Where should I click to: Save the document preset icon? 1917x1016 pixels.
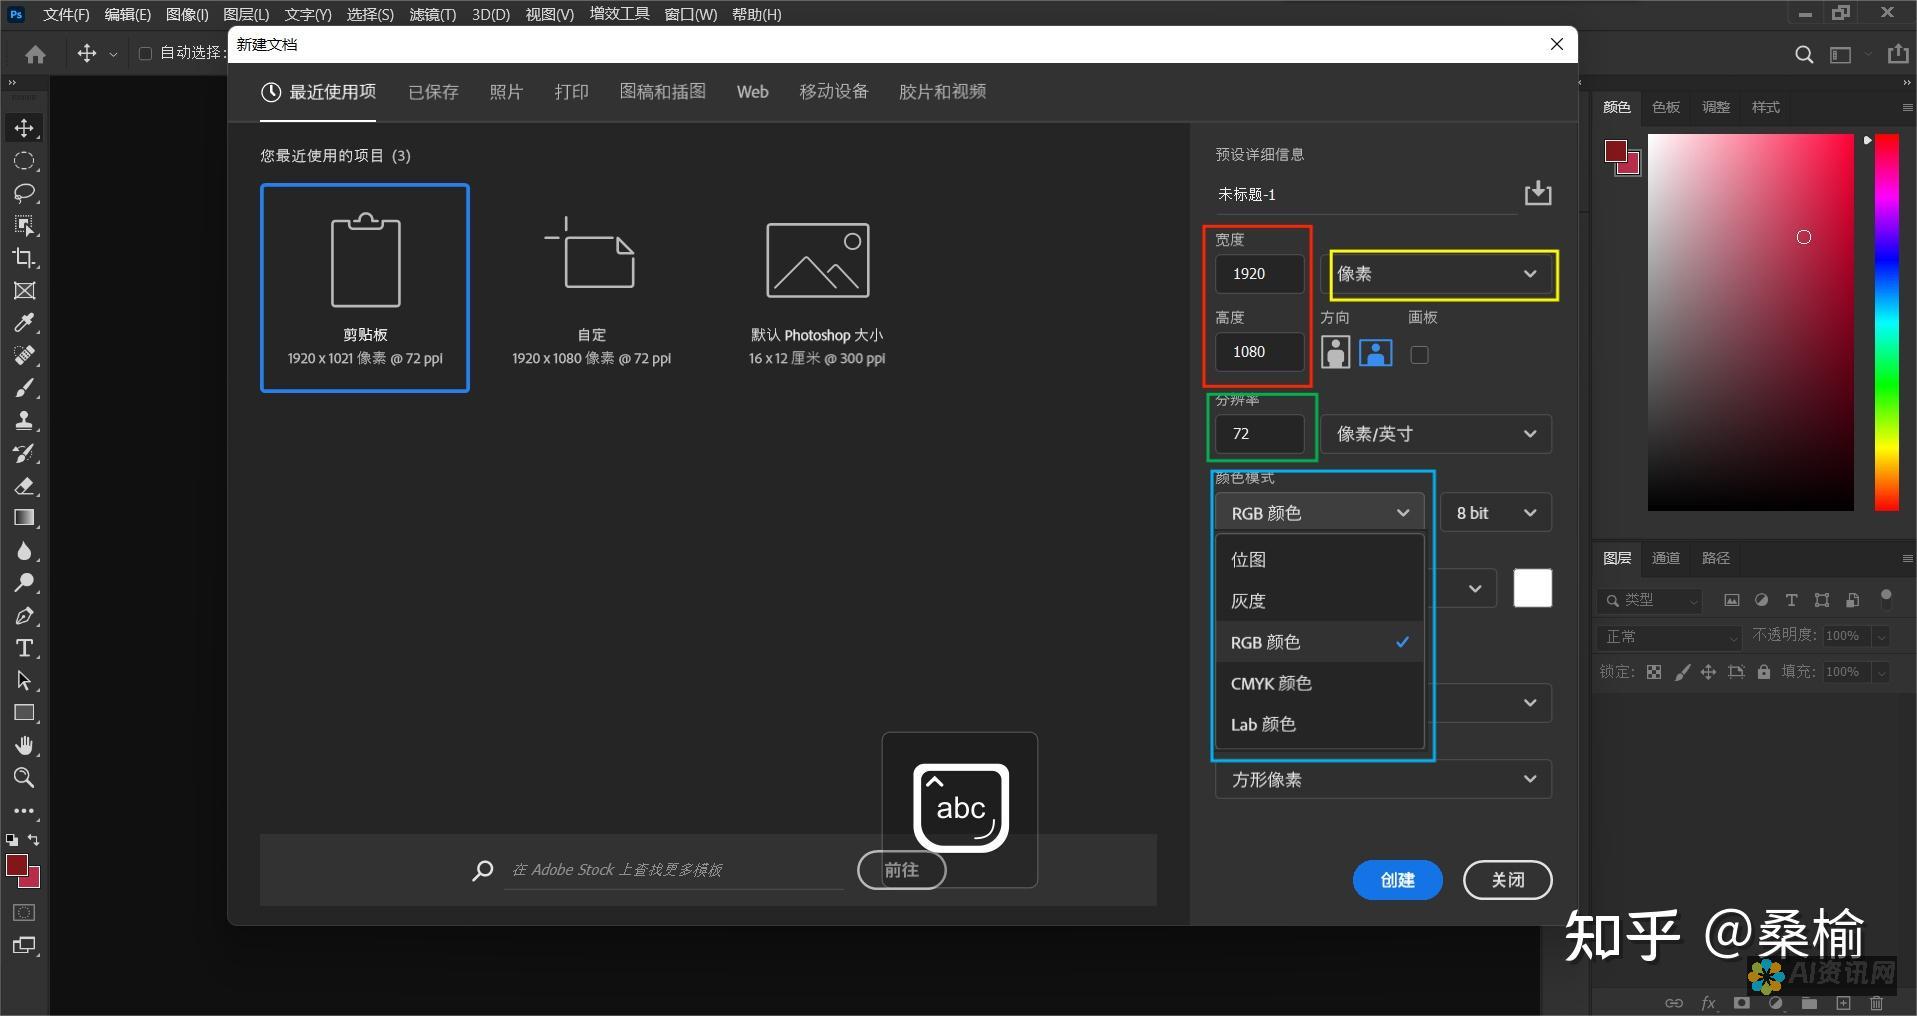pos(1538,193)
